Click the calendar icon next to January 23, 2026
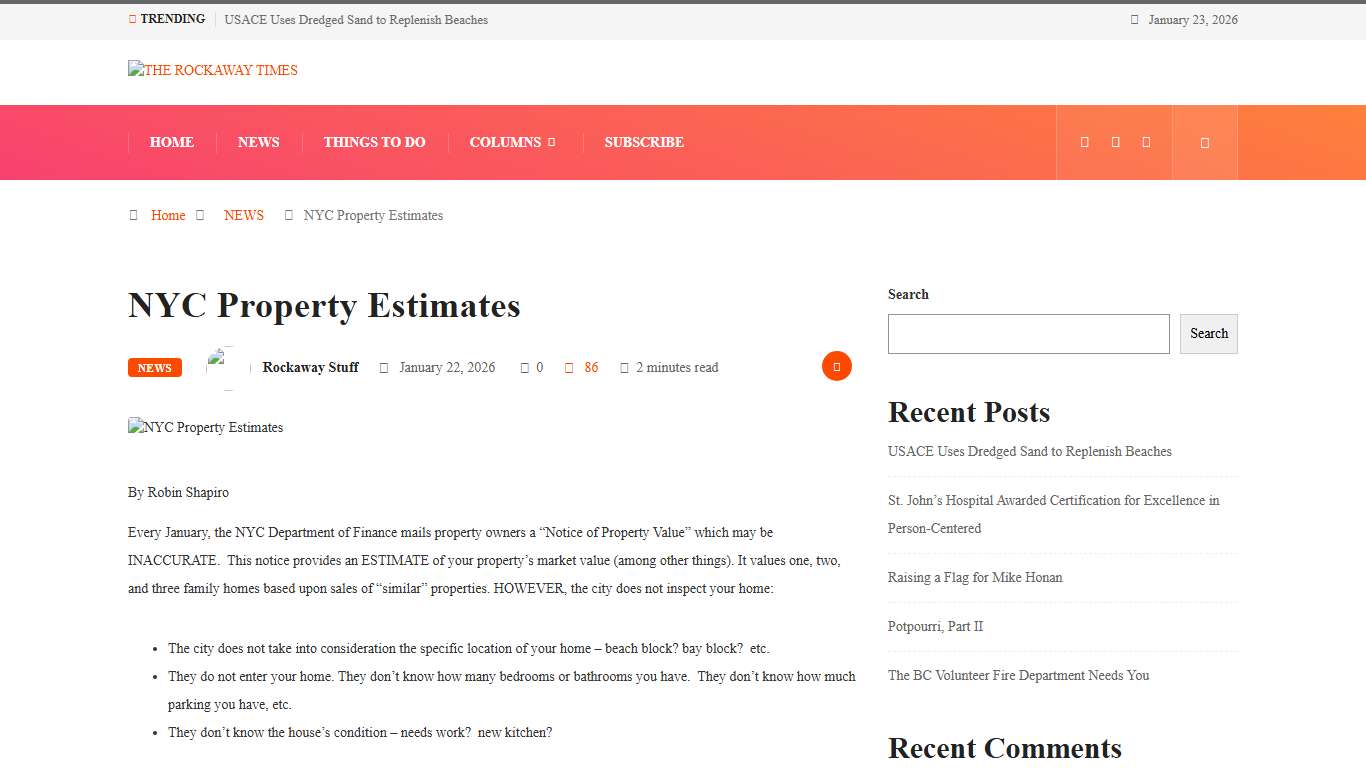This screenshot has width=1366, height=768. [x=1134, y=19]
